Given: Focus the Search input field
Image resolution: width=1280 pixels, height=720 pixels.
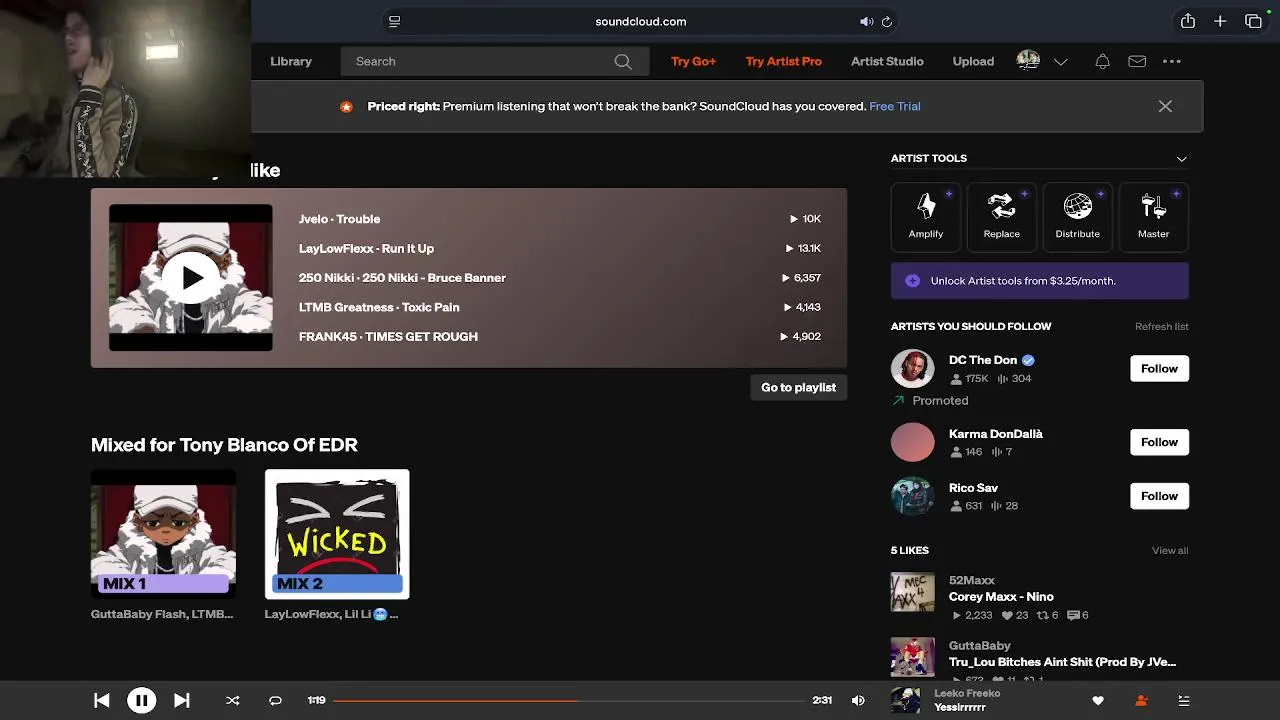Looking at the screenshot, I should pyautogui.click(x=494, y=61).
